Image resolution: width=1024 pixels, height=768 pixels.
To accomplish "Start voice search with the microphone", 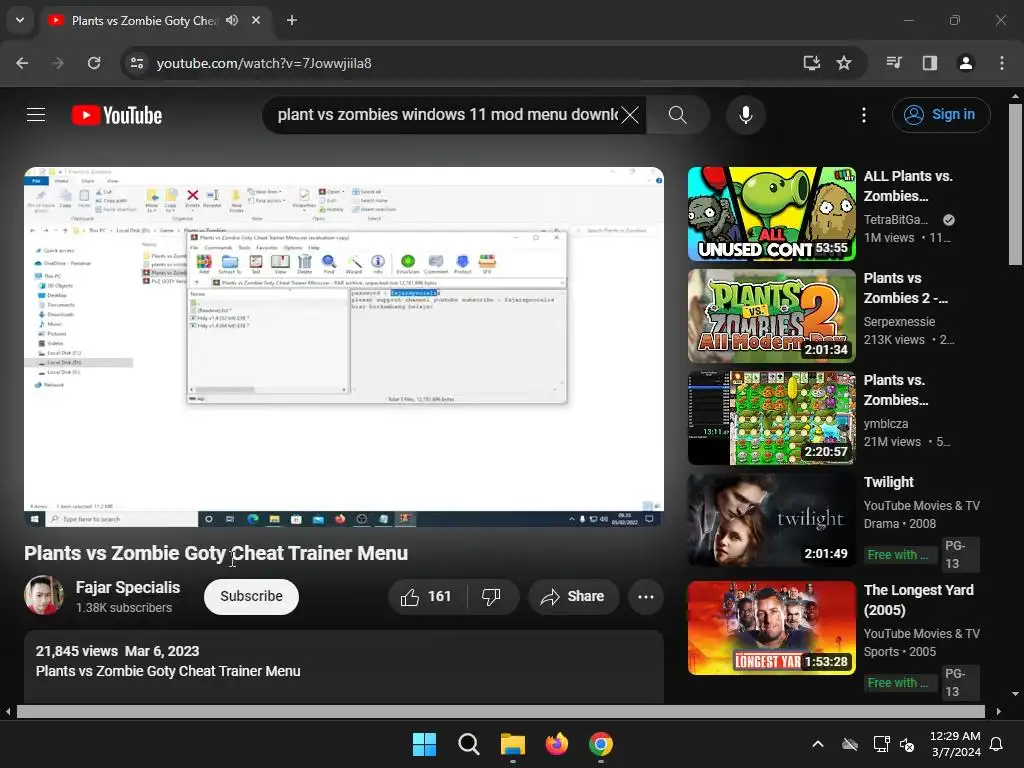I will tap(745, 115).
